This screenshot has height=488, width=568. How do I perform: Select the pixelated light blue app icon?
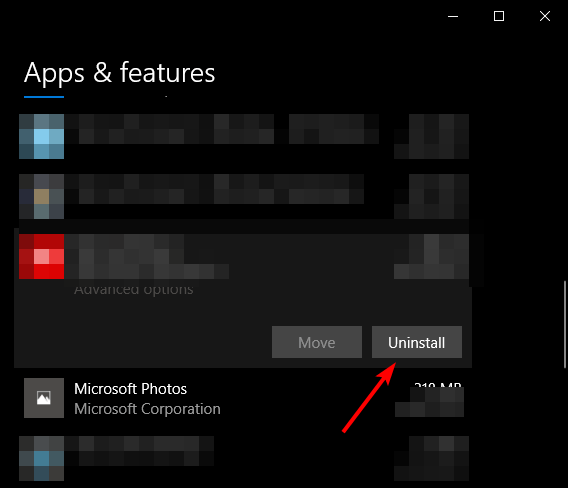tap(42, 136)
